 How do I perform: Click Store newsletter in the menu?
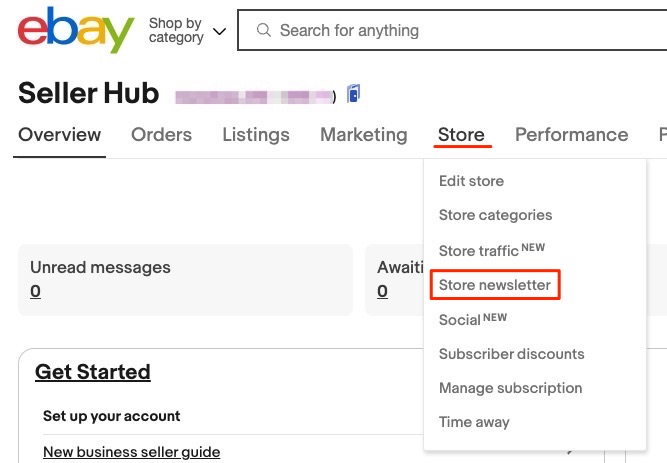pos(495,285)
